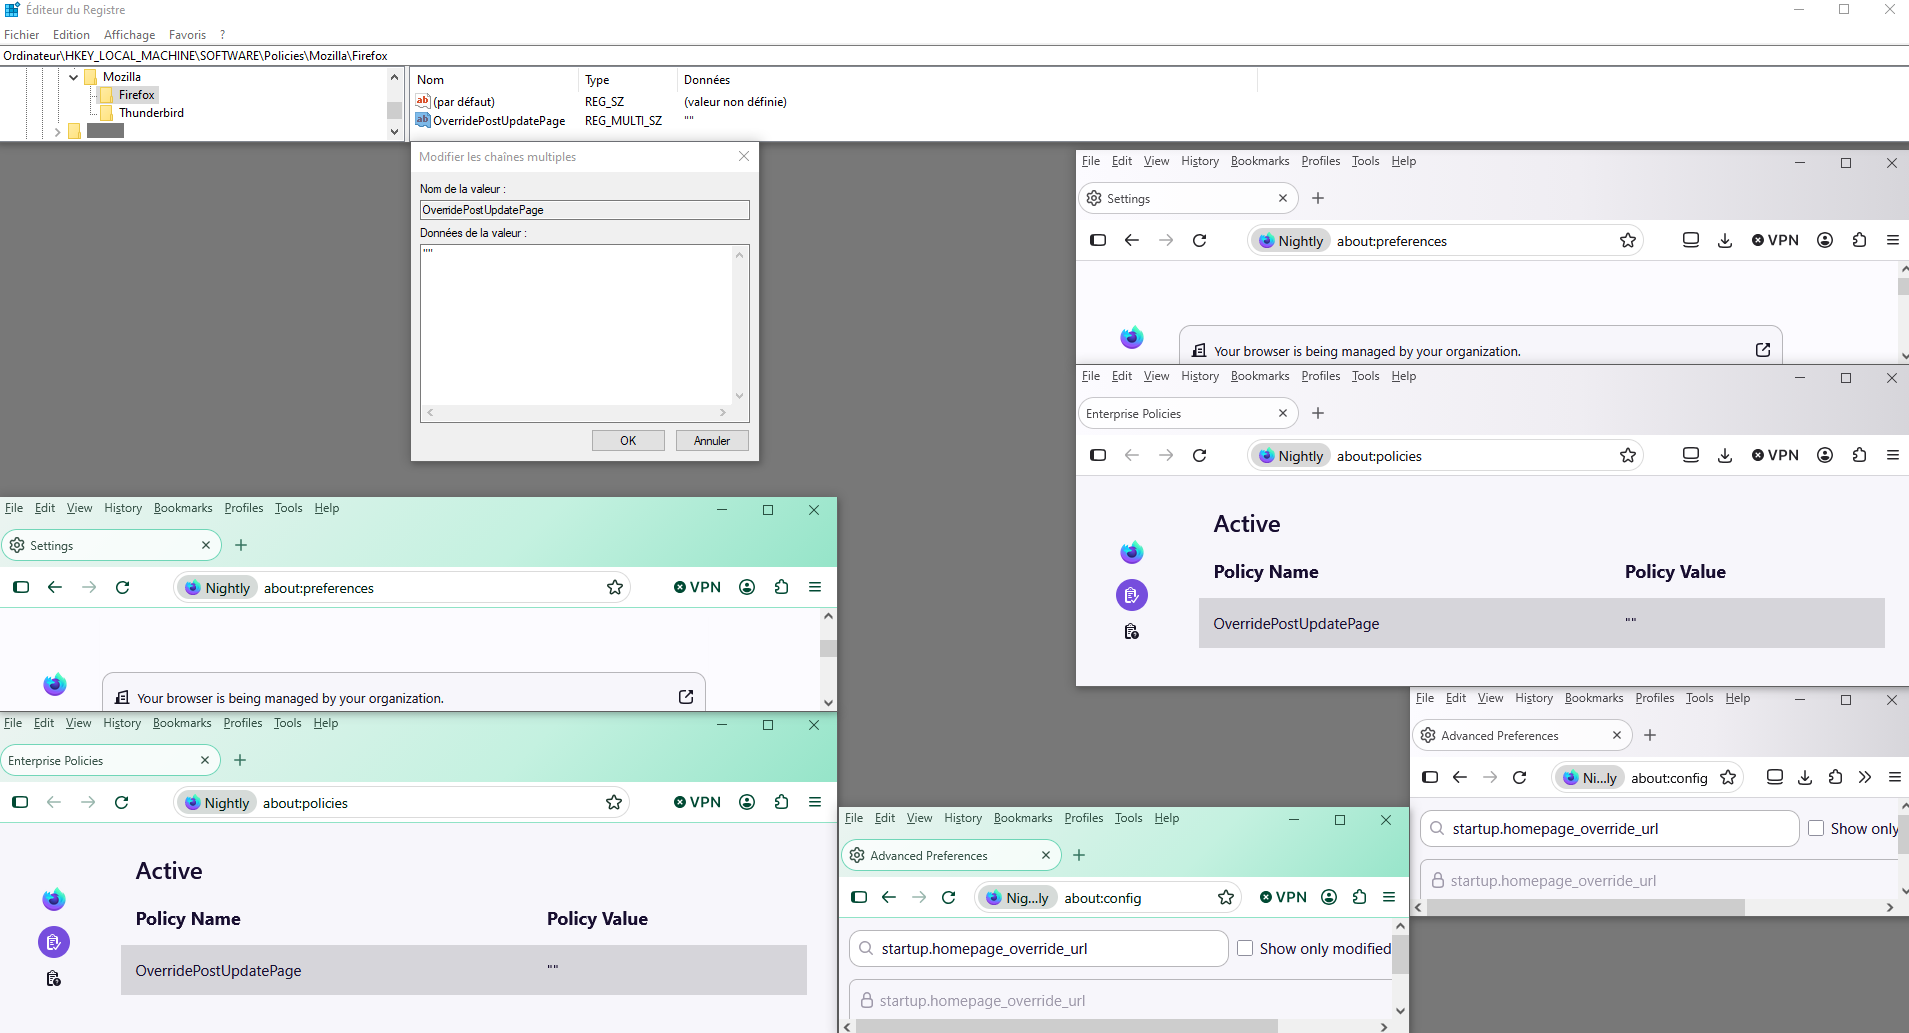
Task: Open the Affichage menu in Registry Editor
Action: [130, 35]
